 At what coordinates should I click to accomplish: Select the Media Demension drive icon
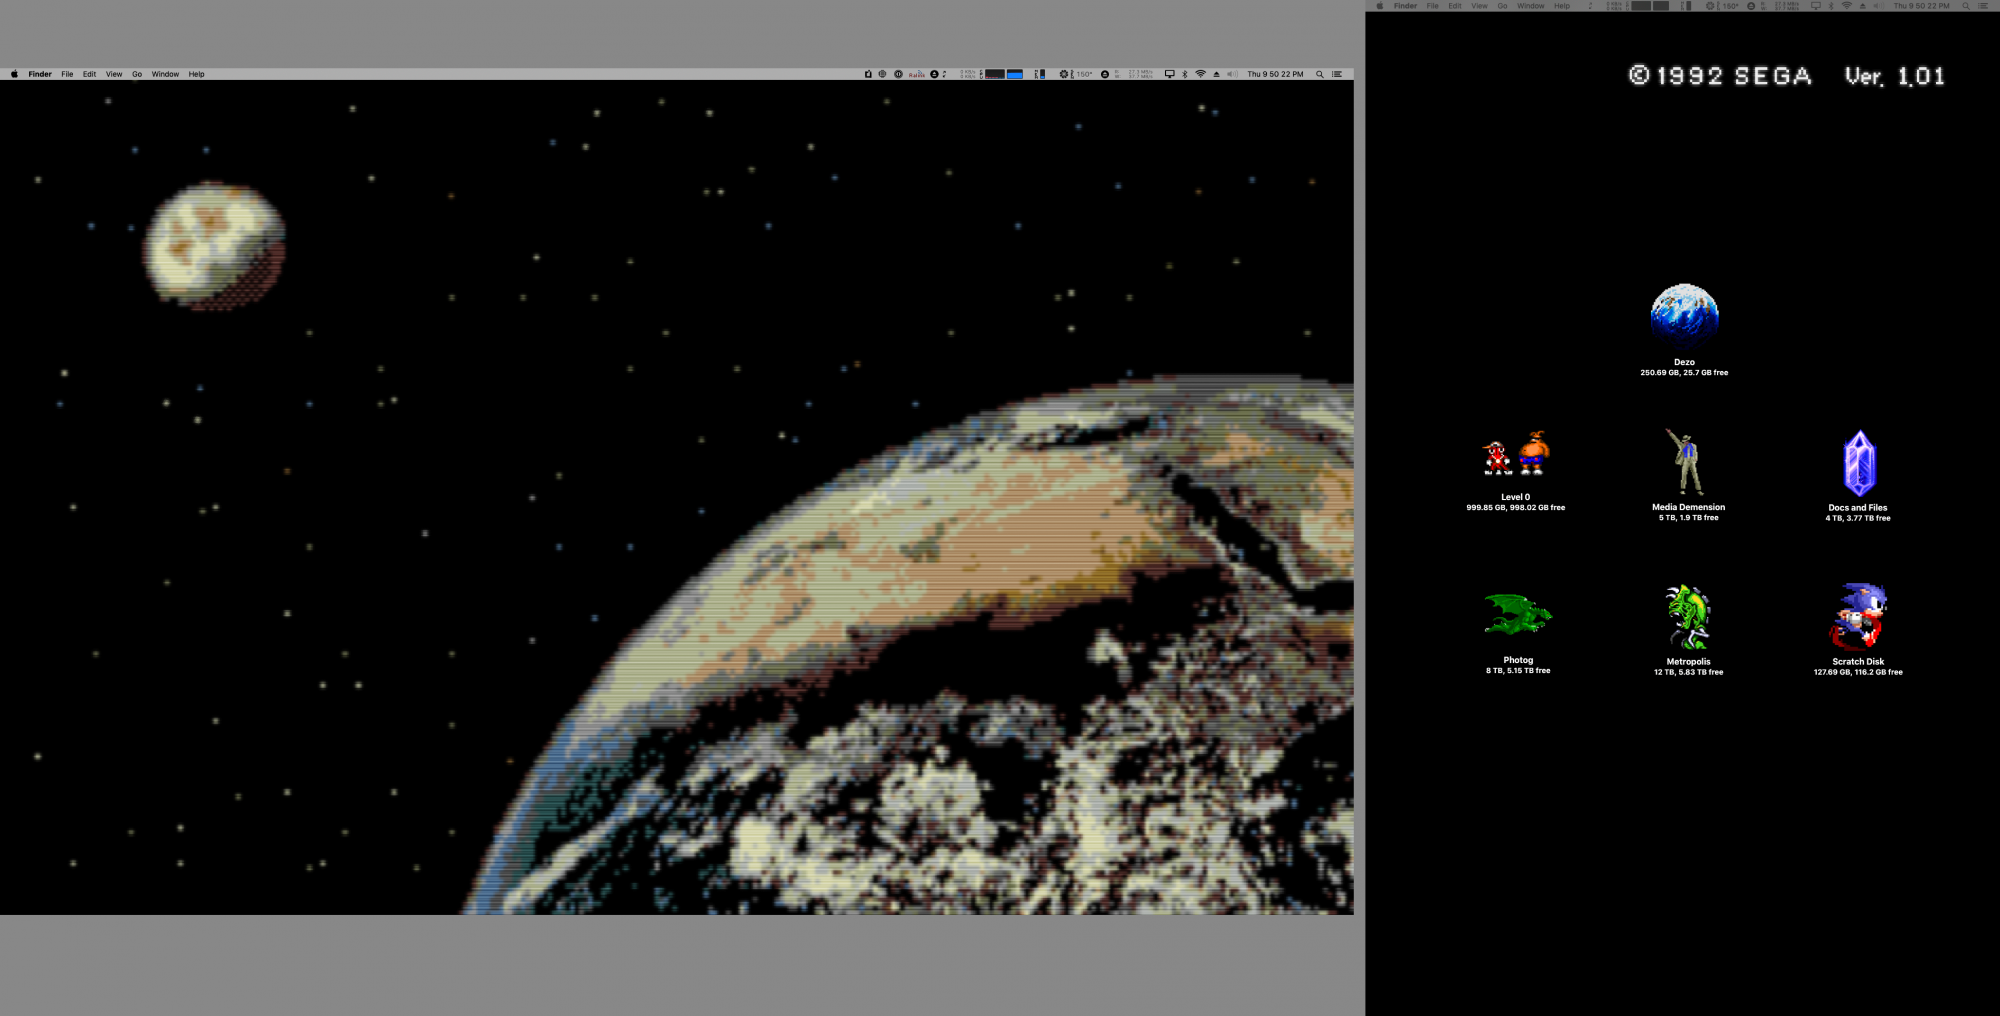(x=1688, y=462)
